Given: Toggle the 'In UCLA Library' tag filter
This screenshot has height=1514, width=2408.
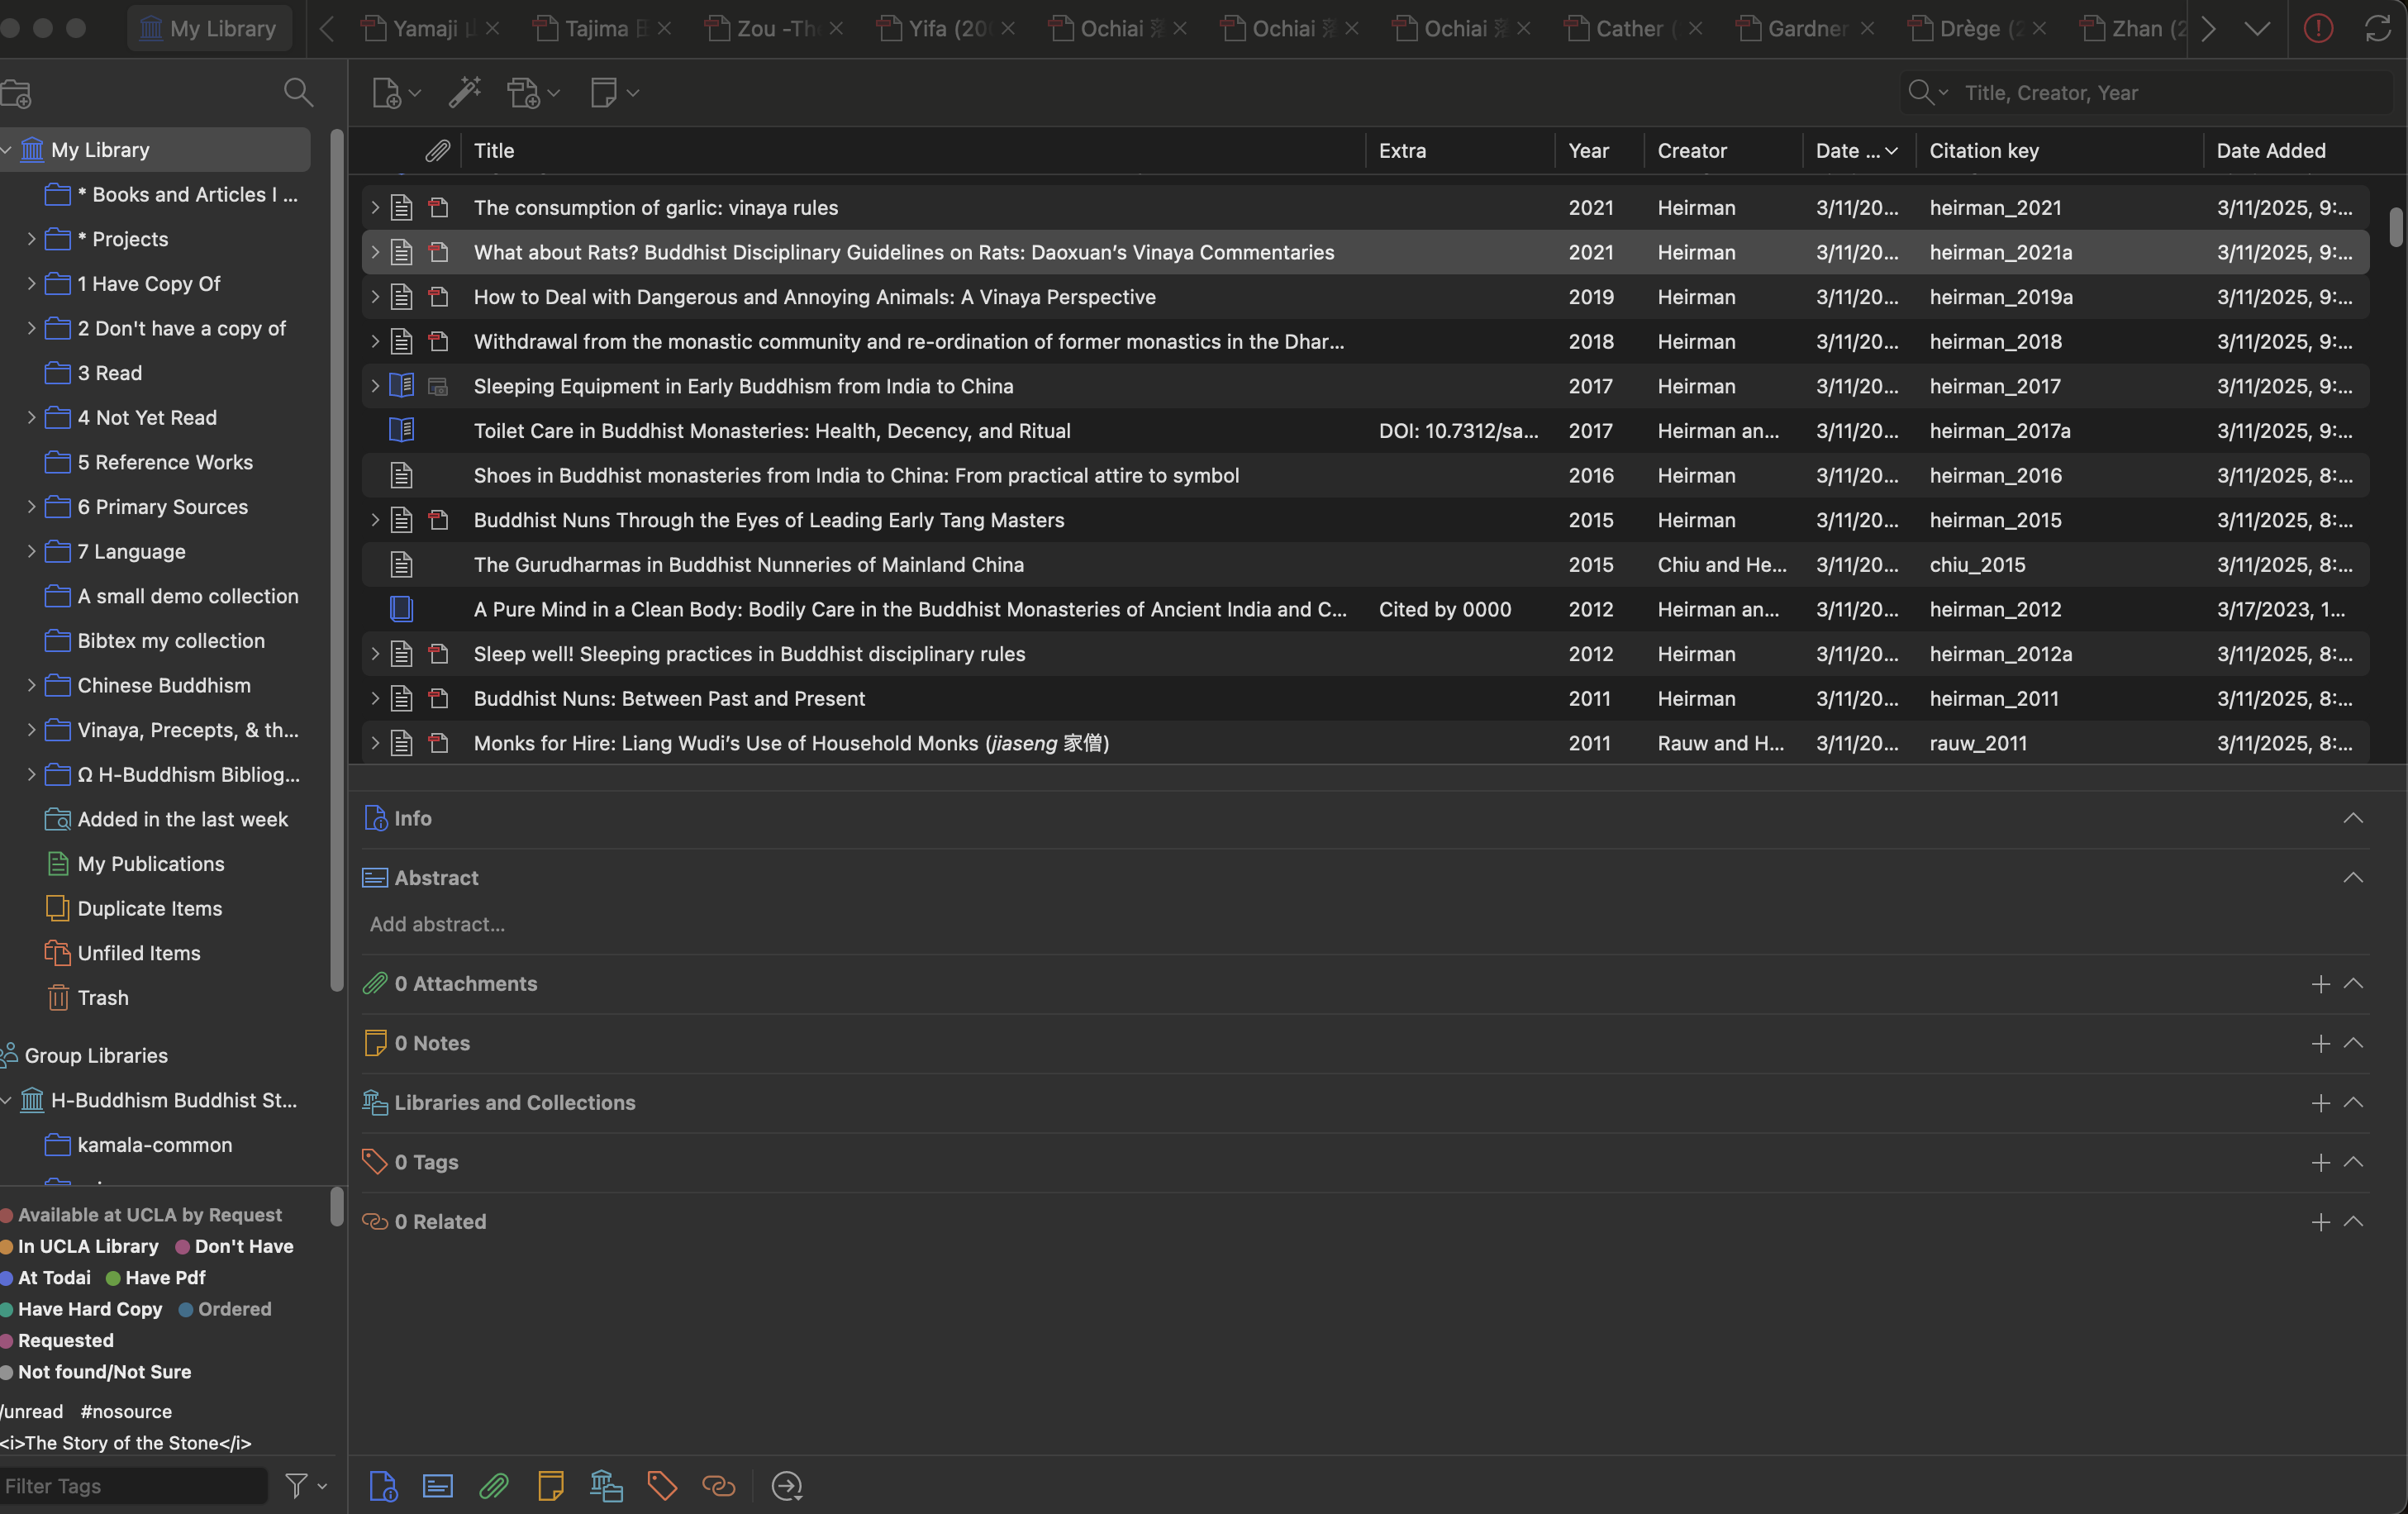Looking at the screenshot, I should (x=88, y=1246).
